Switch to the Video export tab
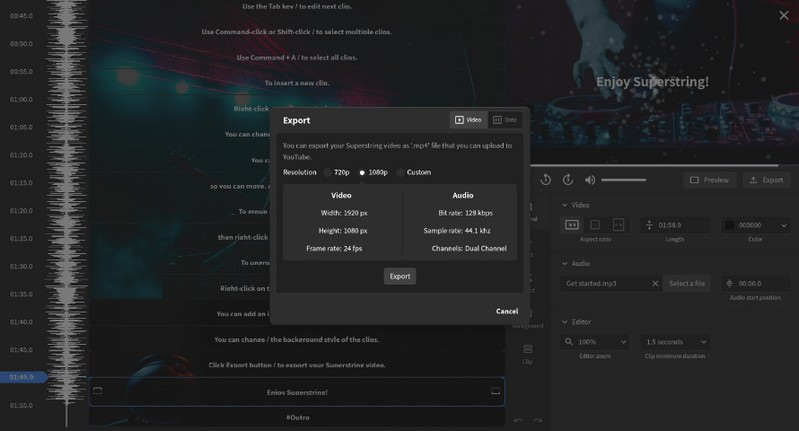The width and height of the screenshot is (799, 431). pos(468,120)
